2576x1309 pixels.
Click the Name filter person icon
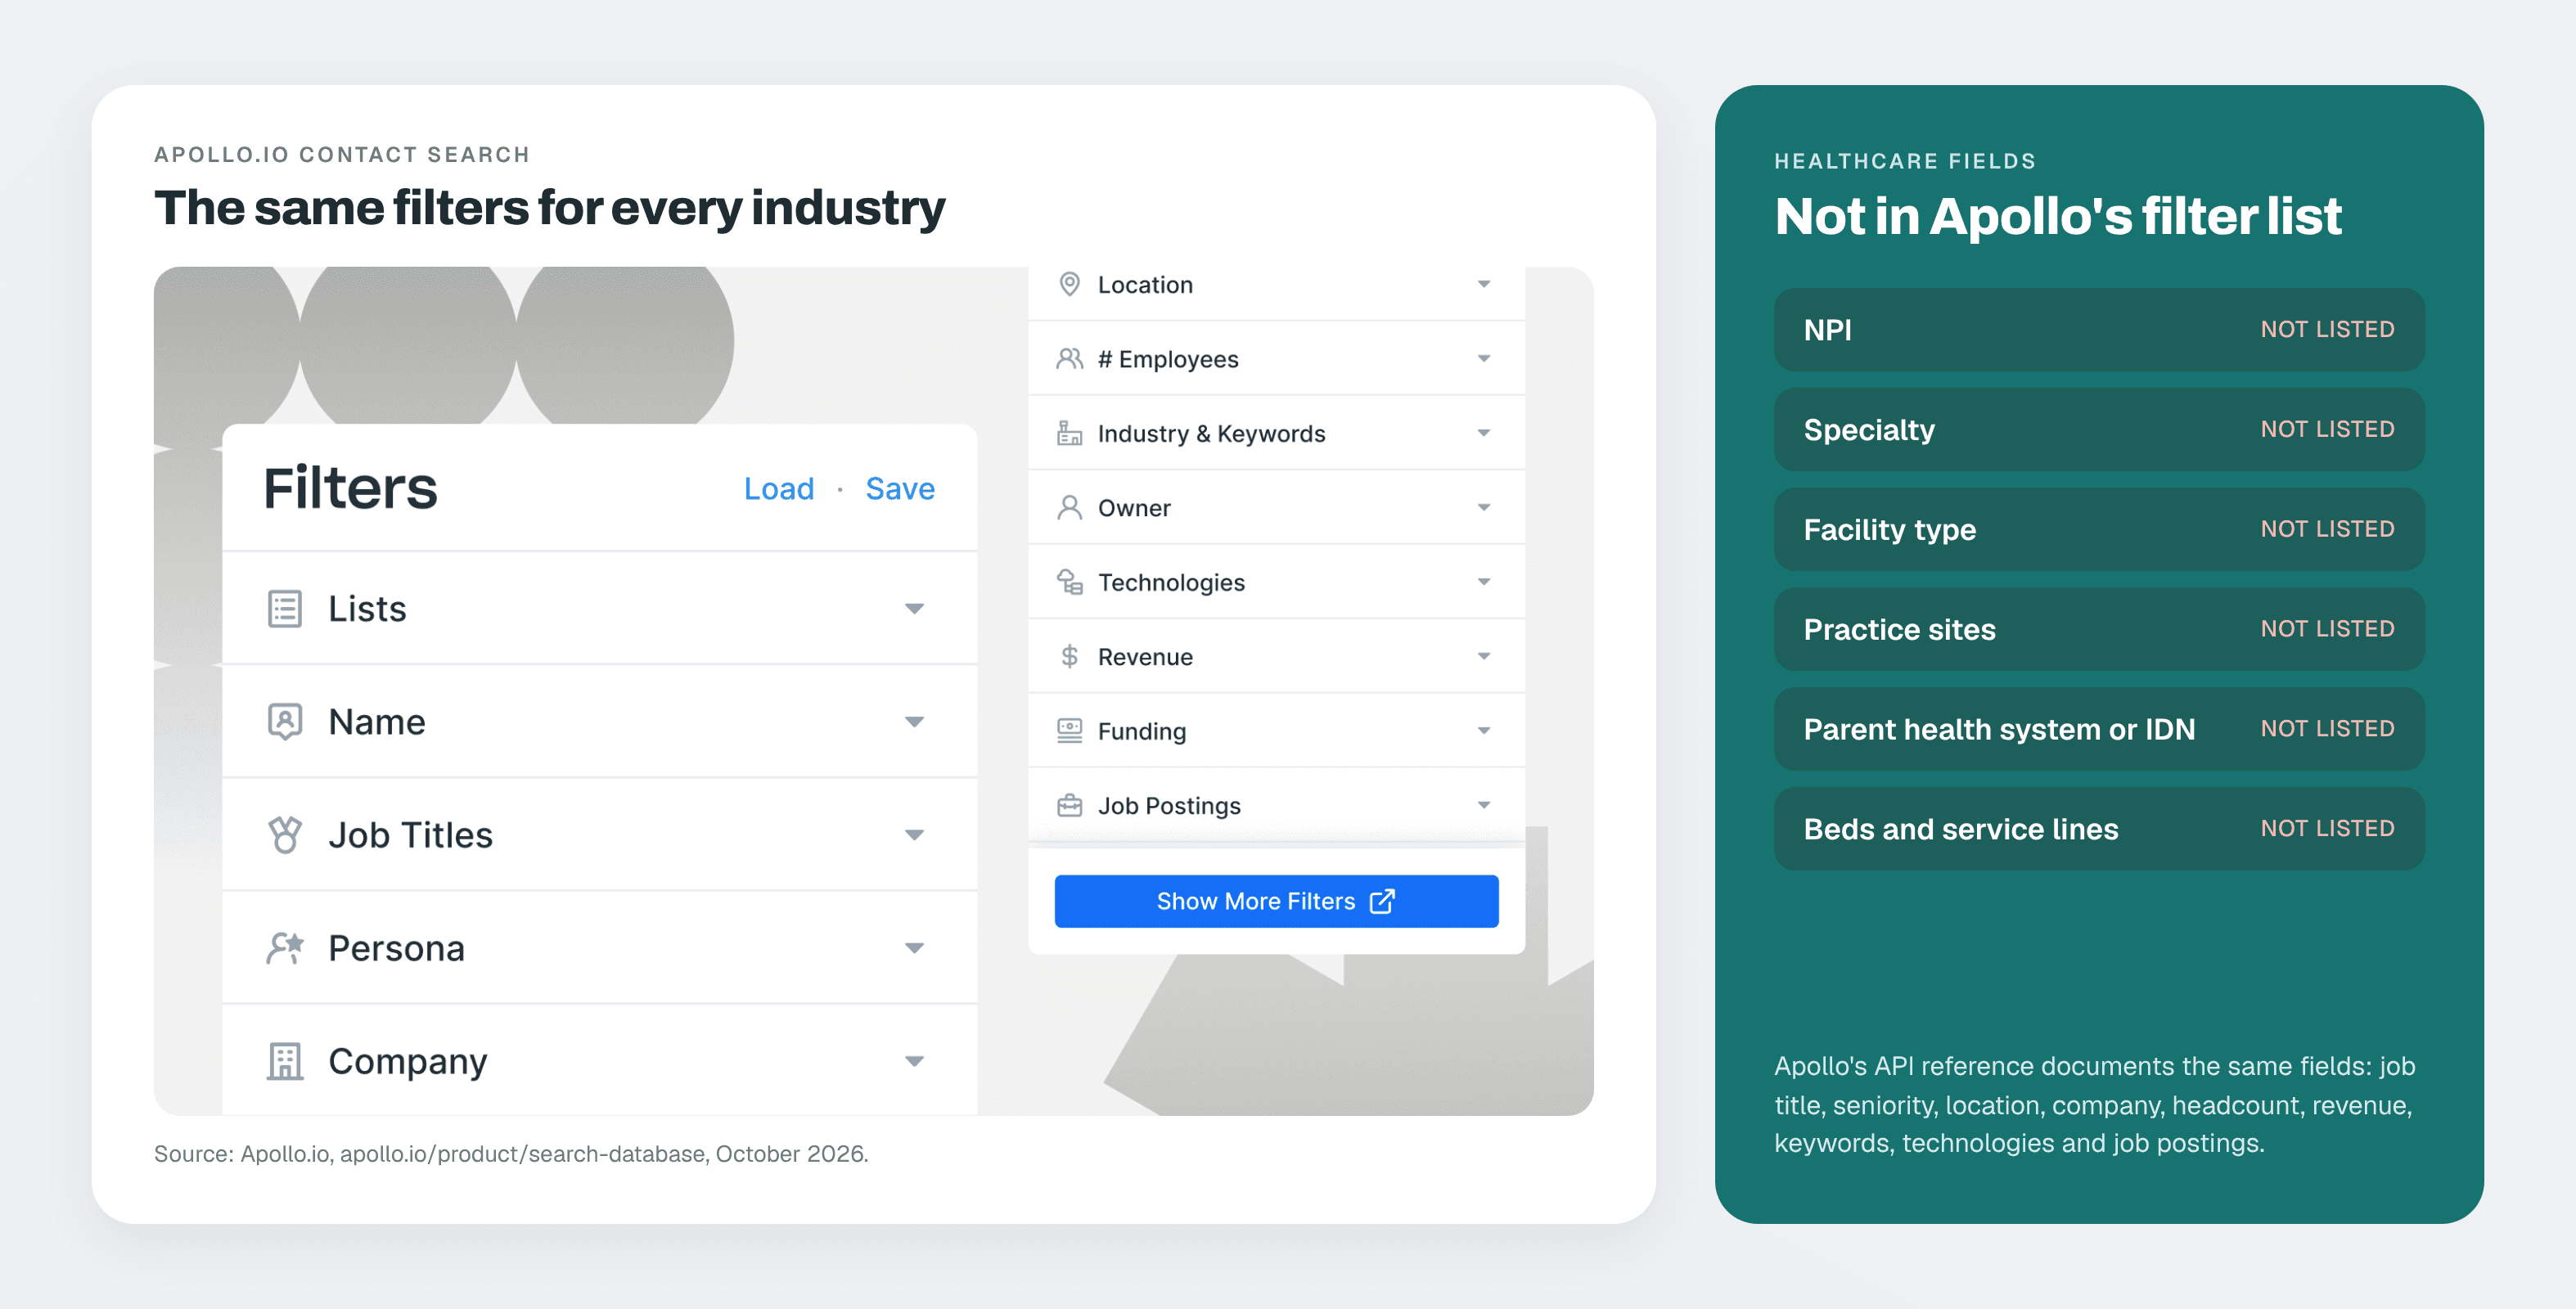point(285,721)
